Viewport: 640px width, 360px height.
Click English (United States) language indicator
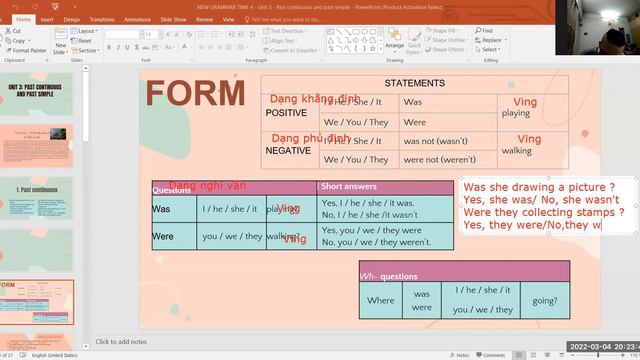click(x=55, y=356)
